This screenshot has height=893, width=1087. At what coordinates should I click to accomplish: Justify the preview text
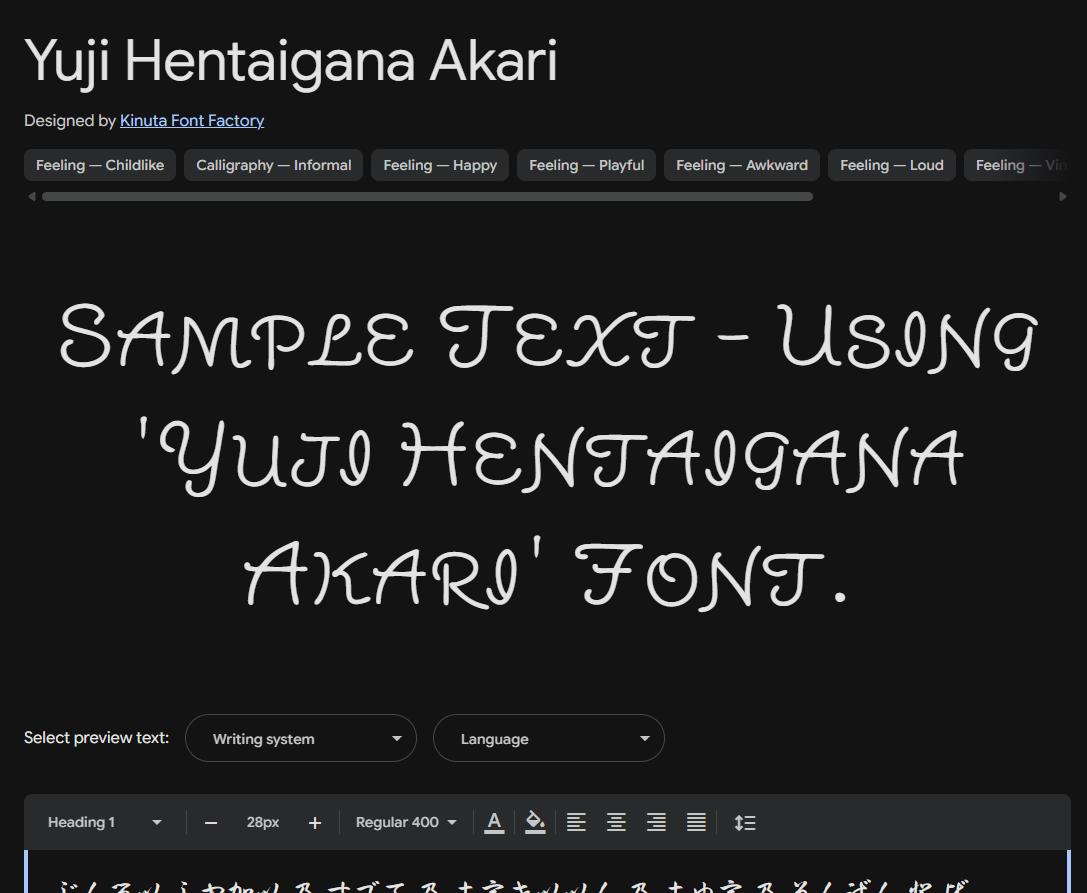click(x=696, y=822)
